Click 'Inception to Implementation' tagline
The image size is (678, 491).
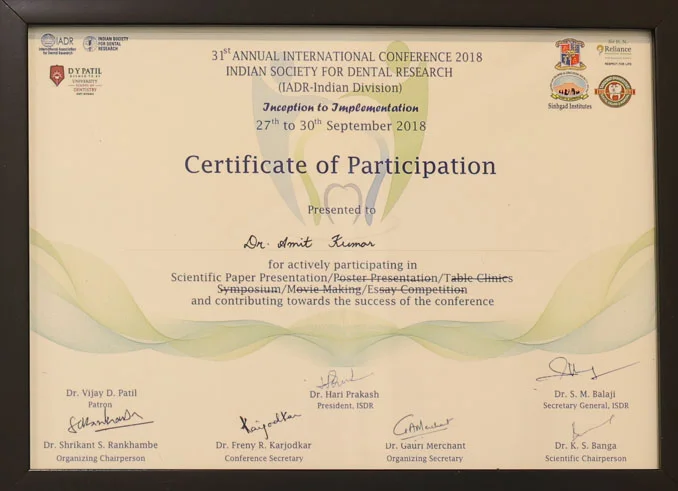tap(341, 108)
